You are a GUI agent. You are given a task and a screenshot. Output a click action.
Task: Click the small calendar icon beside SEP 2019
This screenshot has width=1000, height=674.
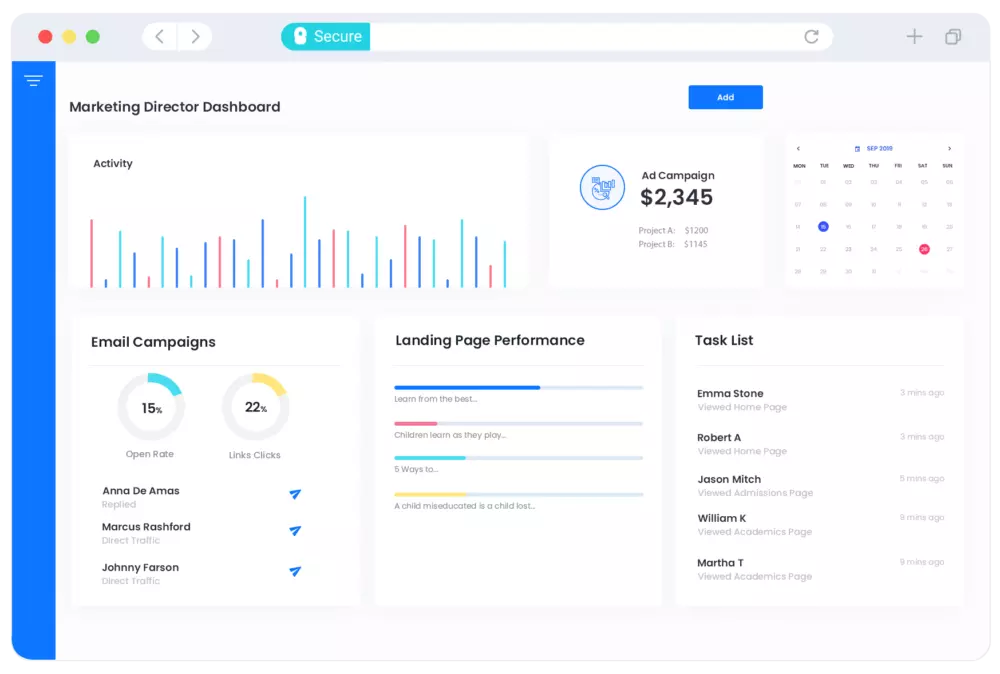858,149
